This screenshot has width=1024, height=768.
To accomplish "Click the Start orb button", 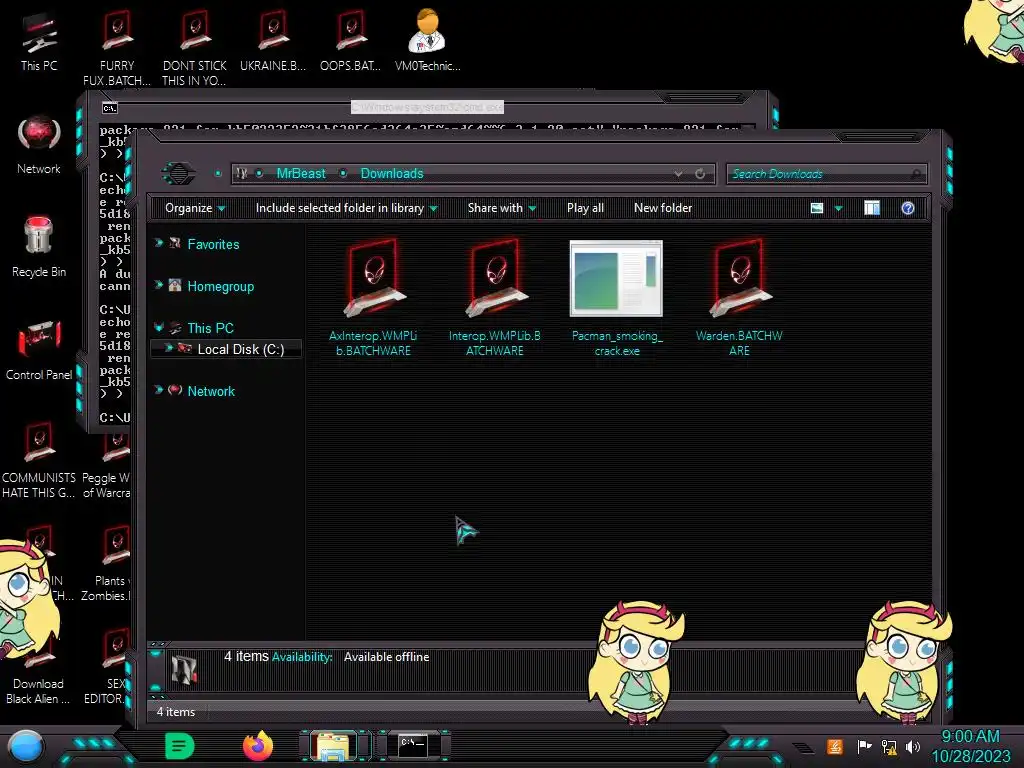I will 26,747.
